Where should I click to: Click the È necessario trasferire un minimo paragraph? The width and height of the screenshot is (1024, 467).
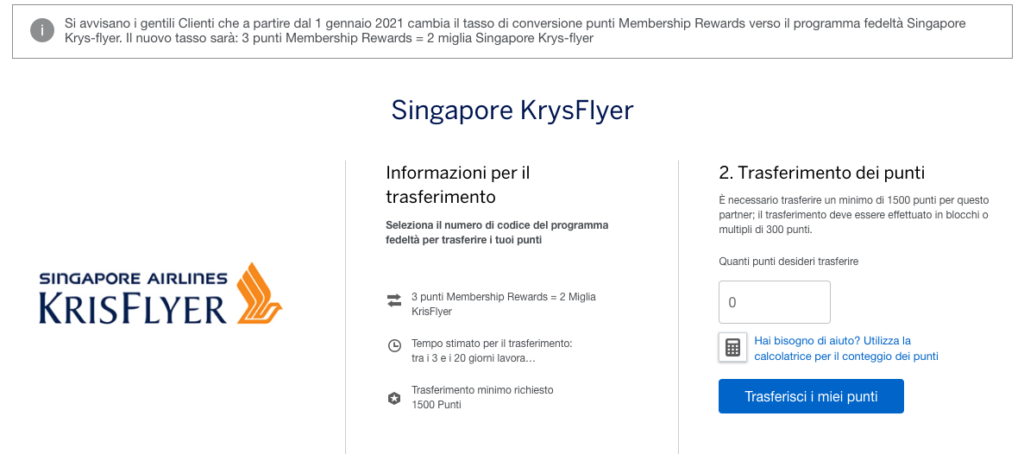point(854,215)
